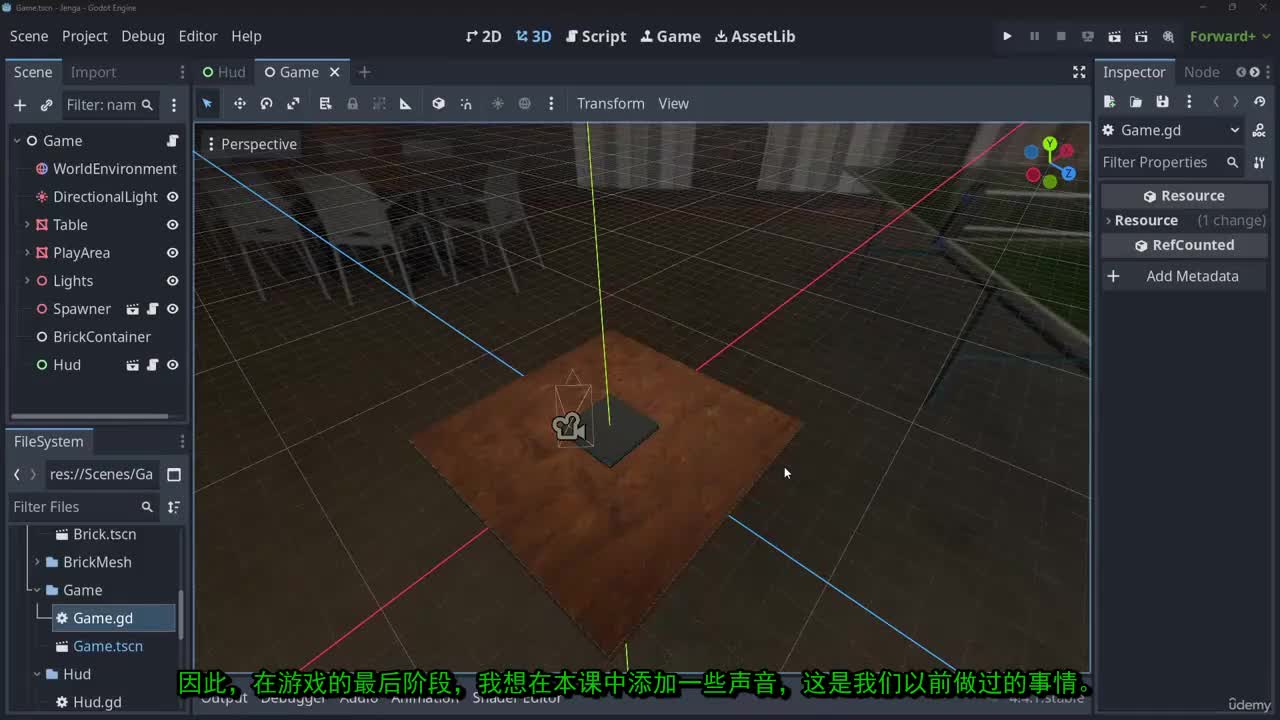Image resolution: width=1280 pixels, height=720 pixels.
Task: Add a new child node
Action: [x=20, y=104]
